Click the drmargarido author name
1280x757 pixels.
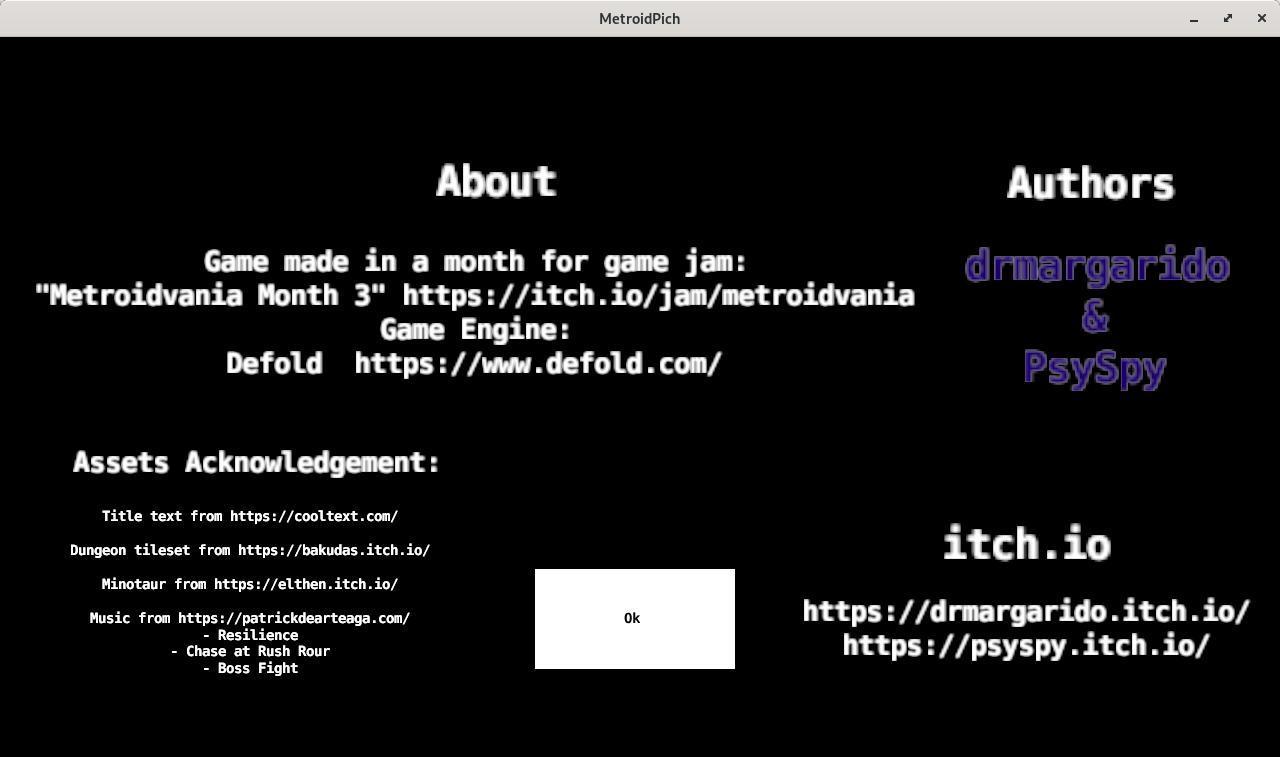click(1097, 267)
